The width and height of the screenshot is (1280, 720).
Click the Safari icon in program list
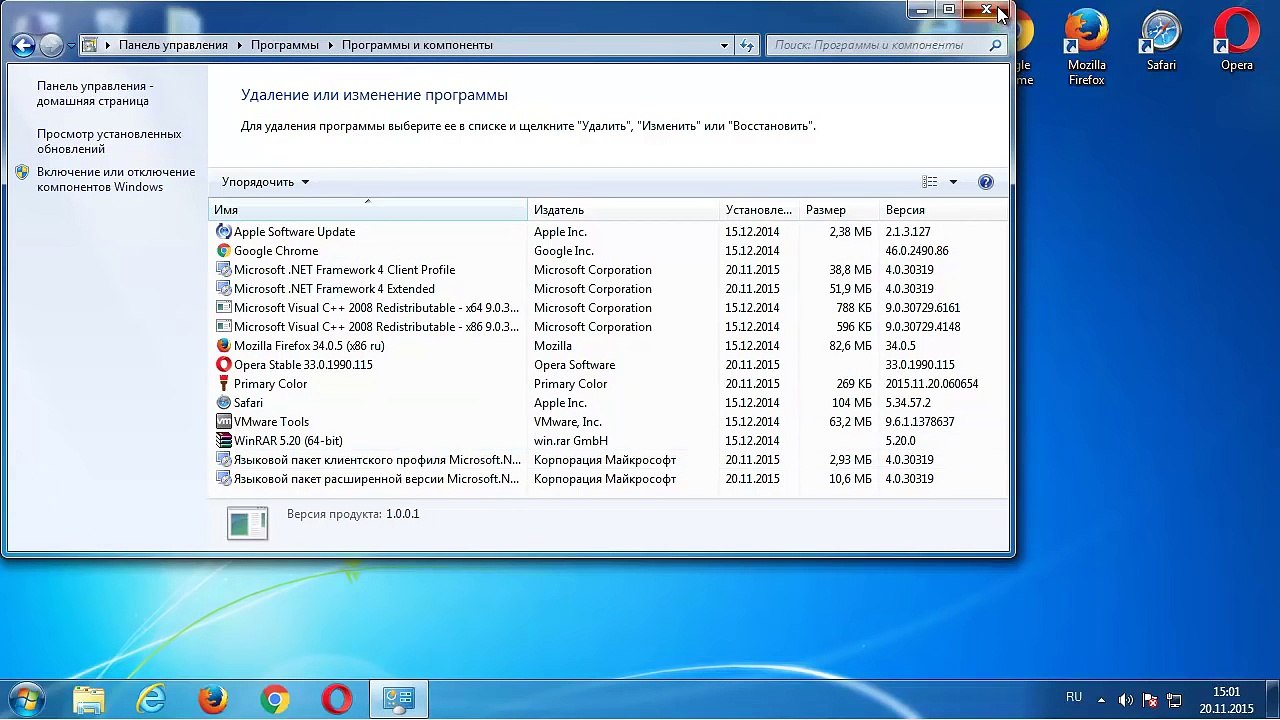[x=224, y=403]
